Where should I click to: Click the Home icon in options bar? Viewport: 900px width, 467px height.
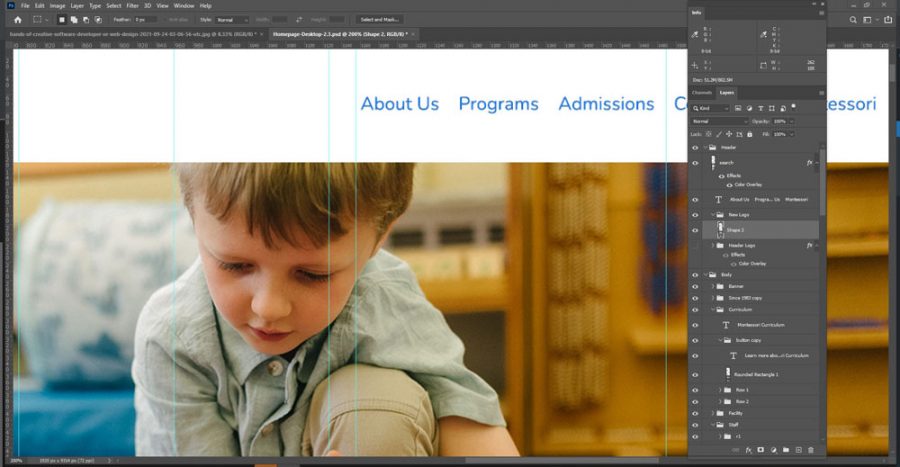(18, 20)
